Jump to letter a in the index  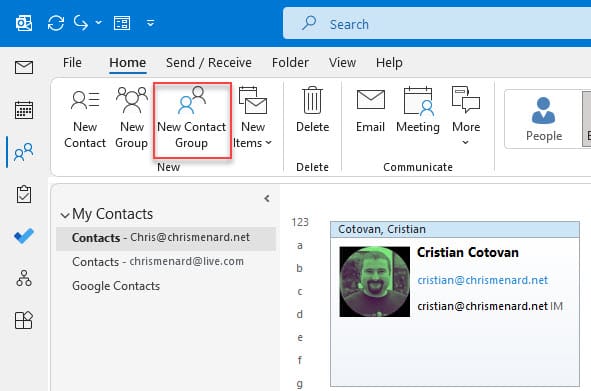pos(300,245)
